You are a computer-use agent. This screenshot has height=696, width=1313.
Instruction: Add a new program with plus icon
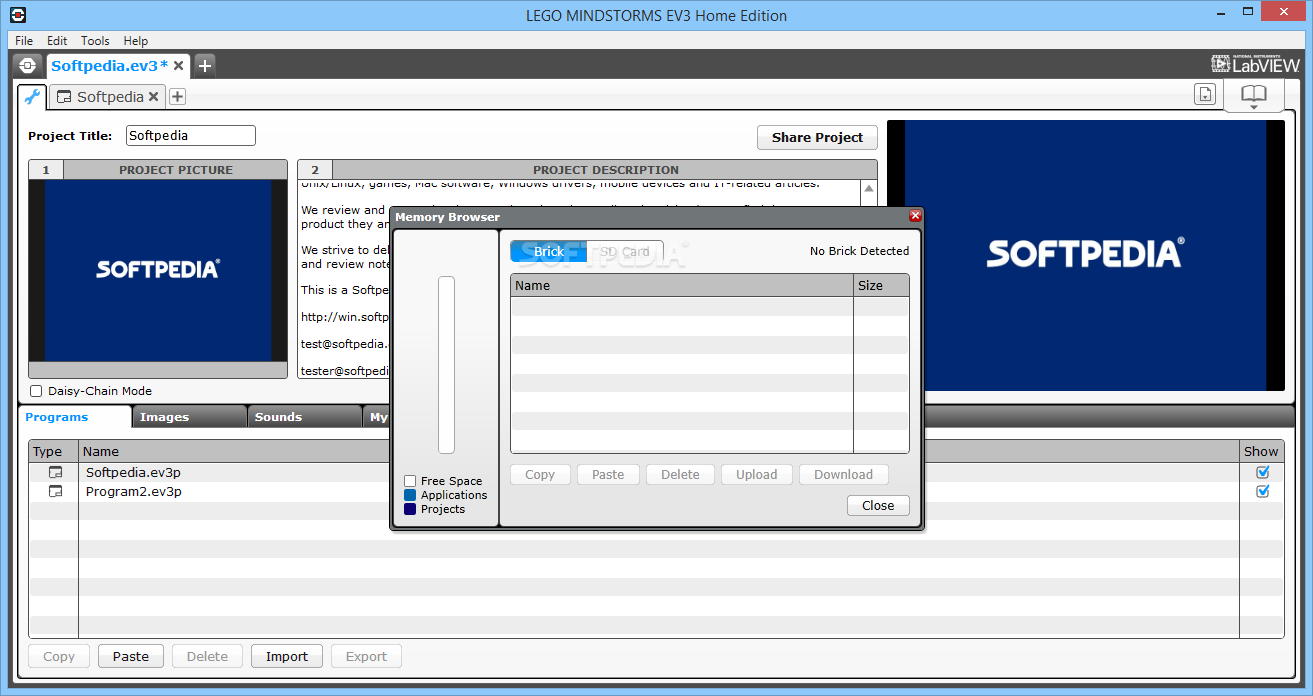[x=177, y=97]
